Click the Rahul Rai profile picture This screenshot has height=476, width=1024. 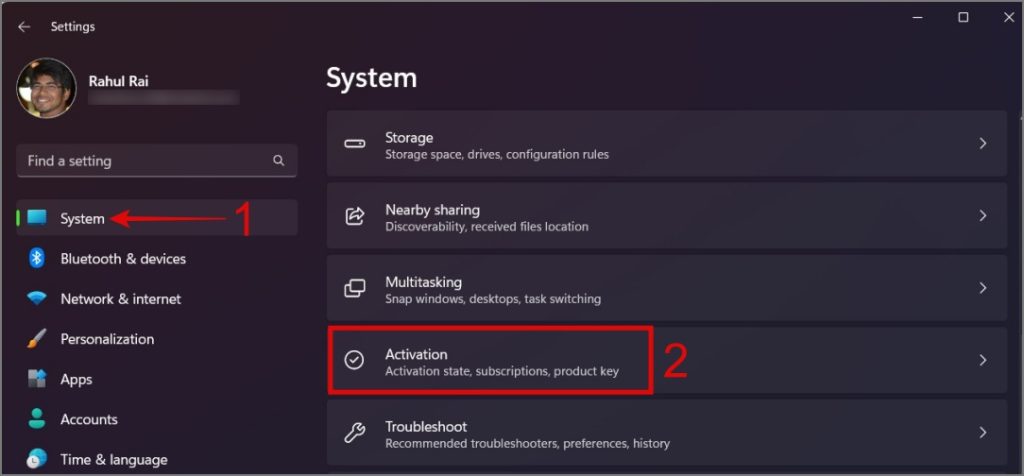coord(46,88)
